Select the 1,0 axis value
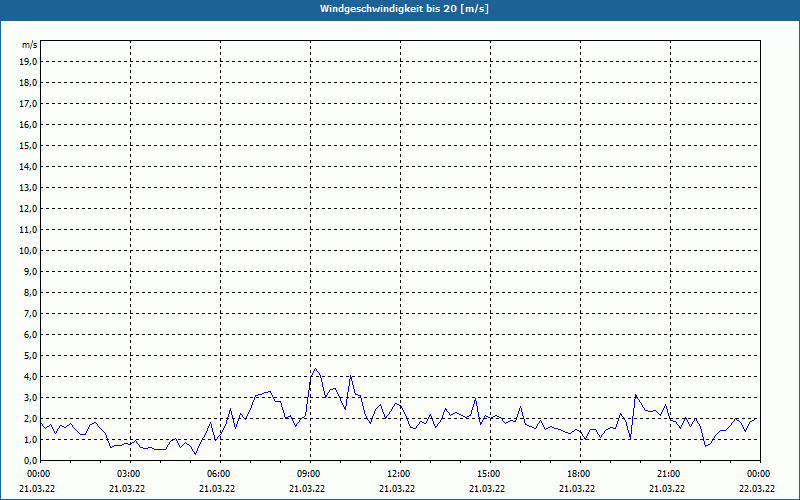The height and width of the screenshot is (500, 800). pos(30,439)
